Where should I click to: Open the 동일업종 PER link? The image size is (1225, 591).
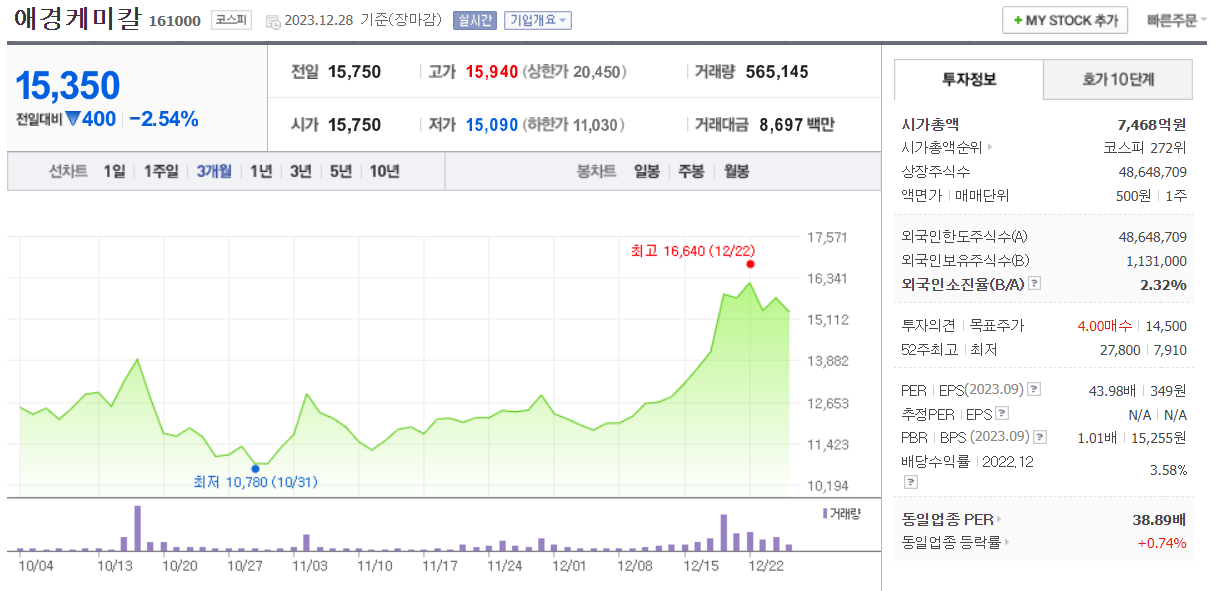(952, 519)
